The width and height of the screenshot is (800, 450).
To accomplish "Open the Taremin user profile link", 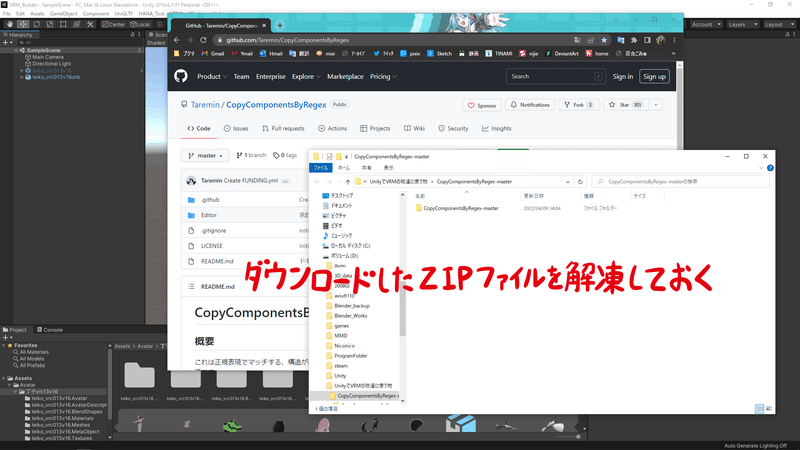I will pyautogui.click(x=205, y=105).
